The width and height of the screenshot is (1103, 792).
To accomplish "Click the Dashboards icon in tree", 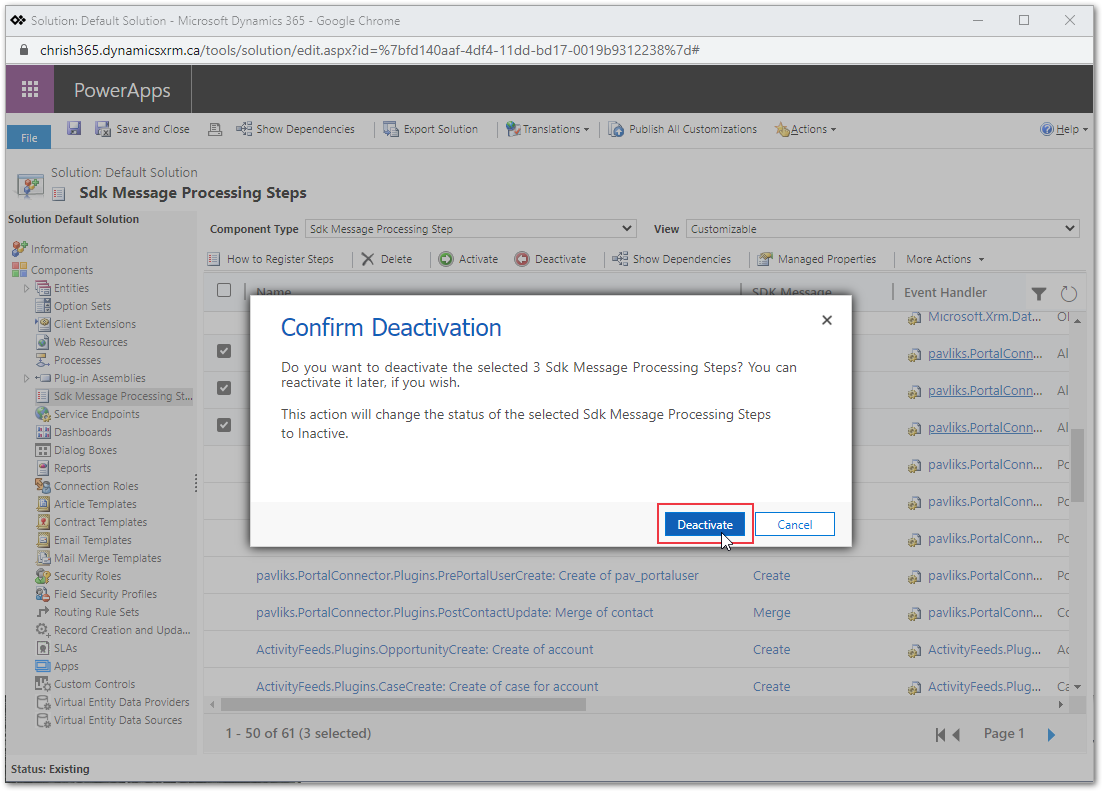I will point(43,432).
